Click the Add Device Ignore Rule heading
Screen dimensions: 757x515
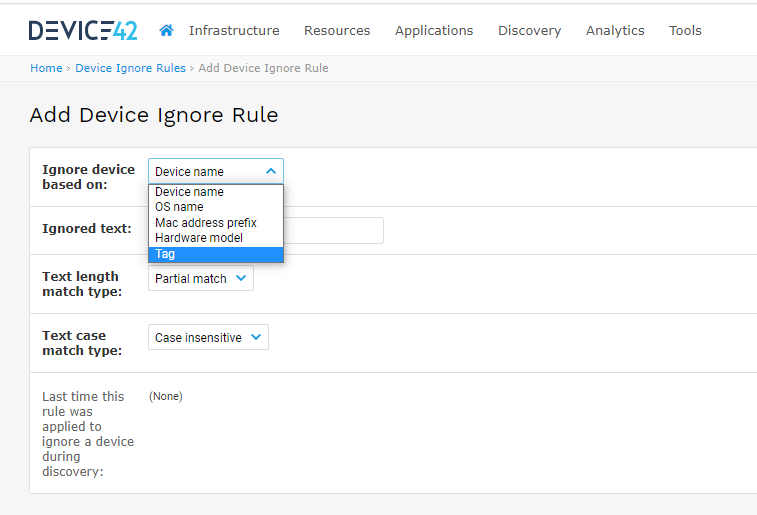click(154, 115)
